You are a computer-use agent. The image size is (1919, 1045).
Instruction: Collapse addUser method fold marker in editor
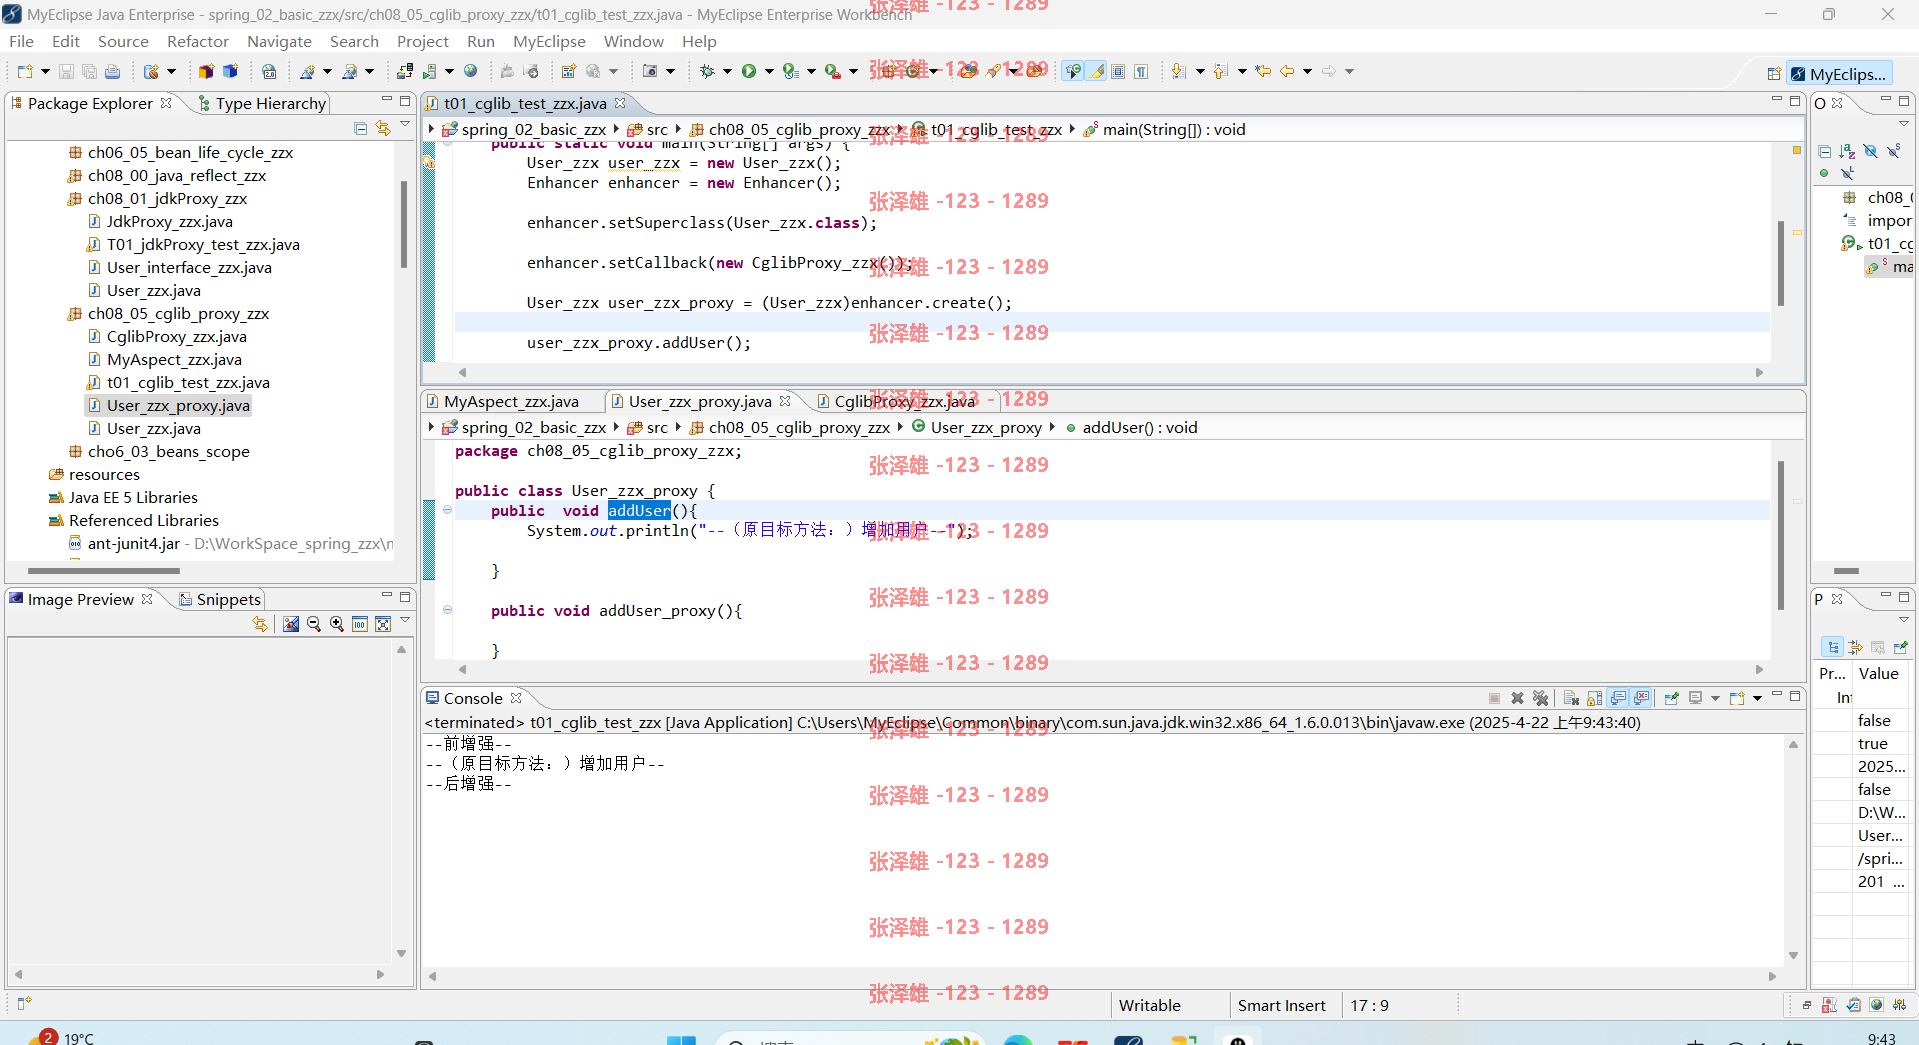[x=447, y=510]
